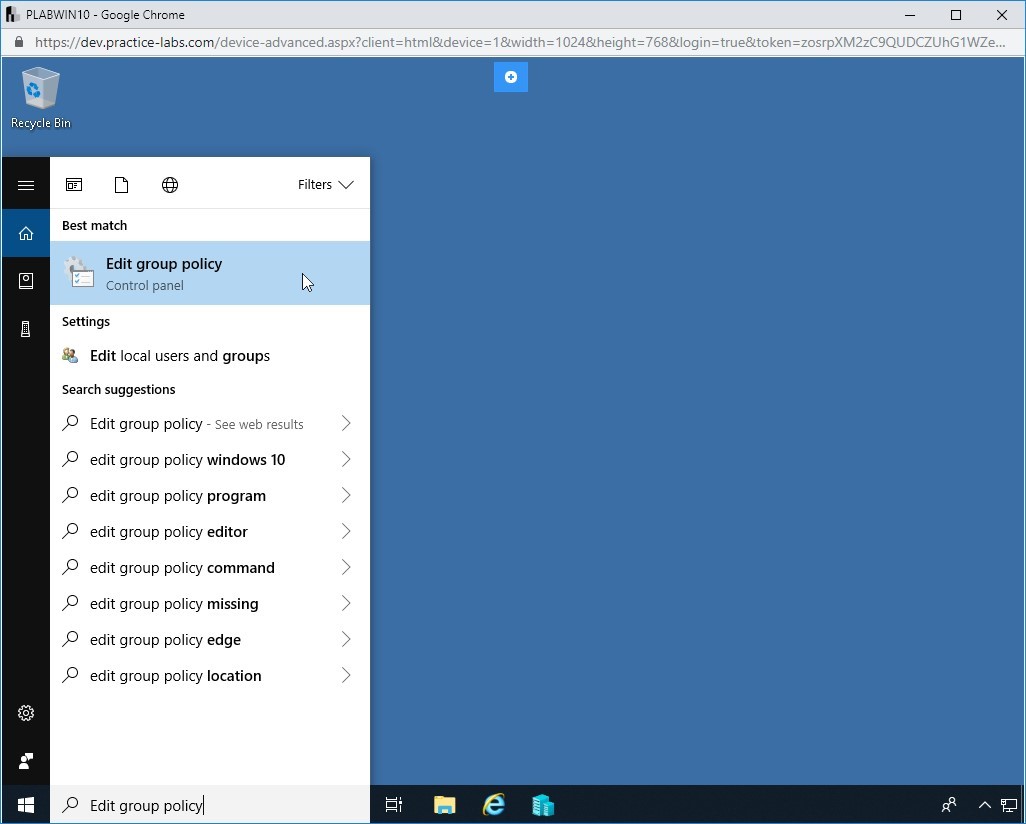The image size is (1026, 824).
Task: Select suggestion 'edit group policy editor'
Action: 210,531
